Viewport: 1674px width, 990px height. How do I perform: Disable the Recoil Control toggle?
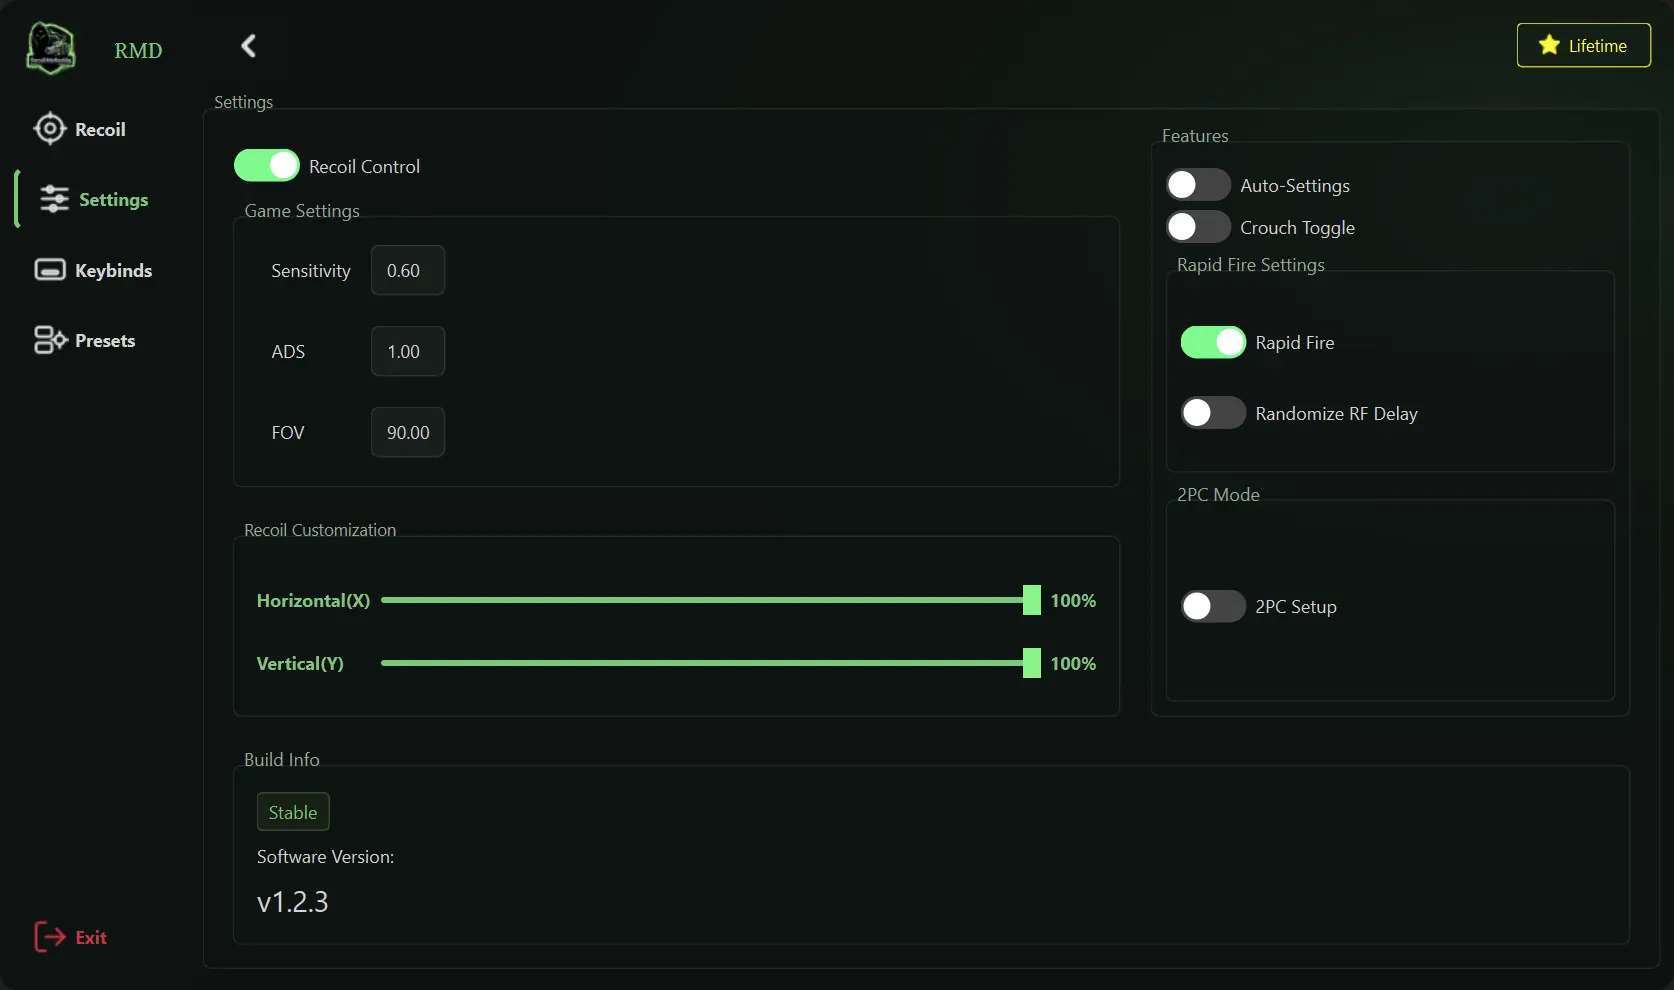[x=266, y=165]
